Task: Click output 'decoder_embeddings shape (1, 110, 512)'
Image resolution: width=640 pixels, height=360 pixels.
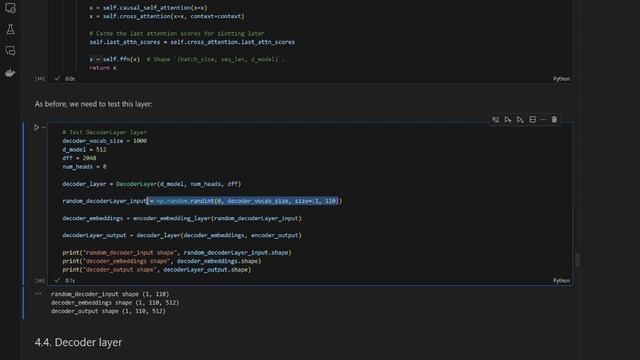Action: 115,302
